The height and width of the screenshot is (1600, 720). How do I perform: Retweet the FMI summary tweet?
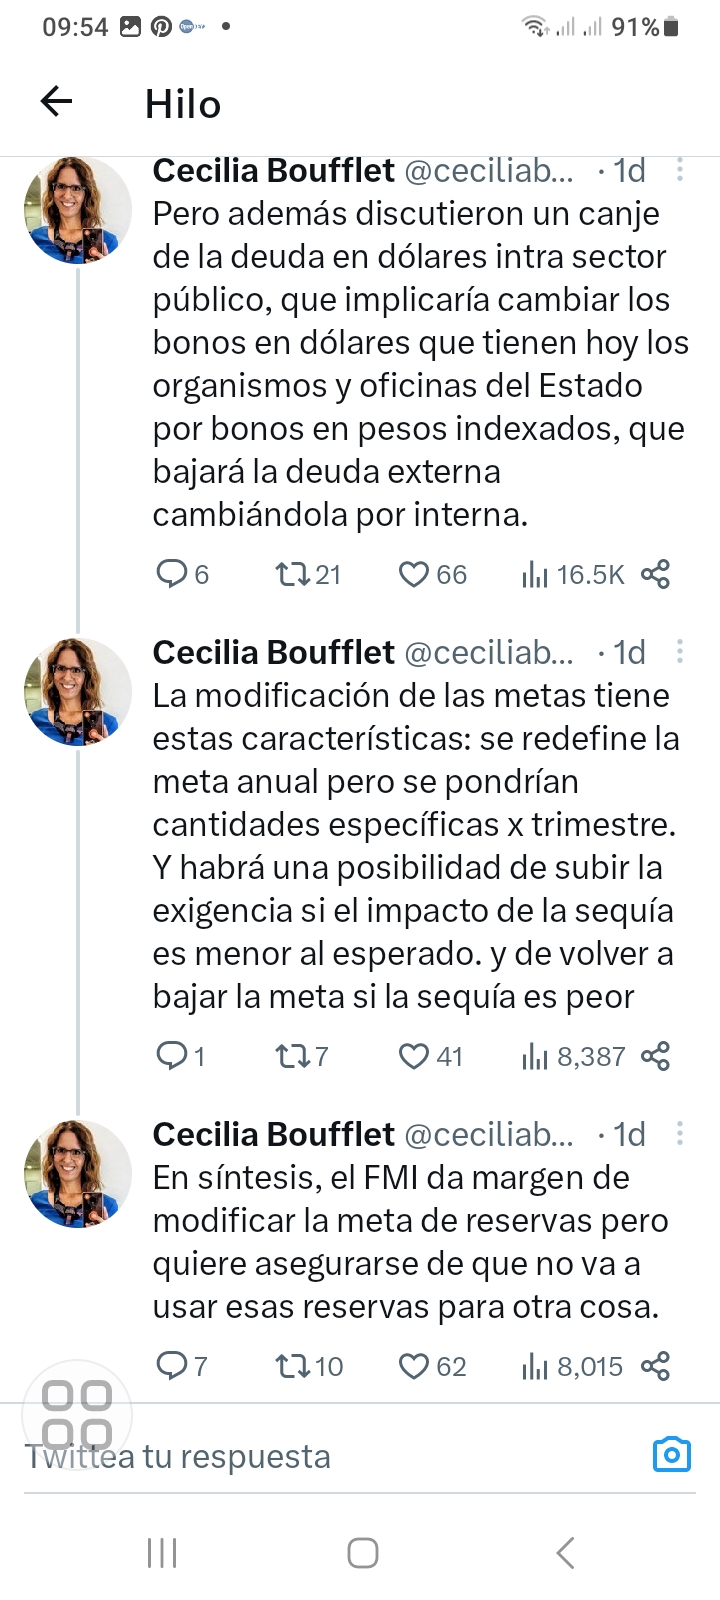click(293, 1366)
